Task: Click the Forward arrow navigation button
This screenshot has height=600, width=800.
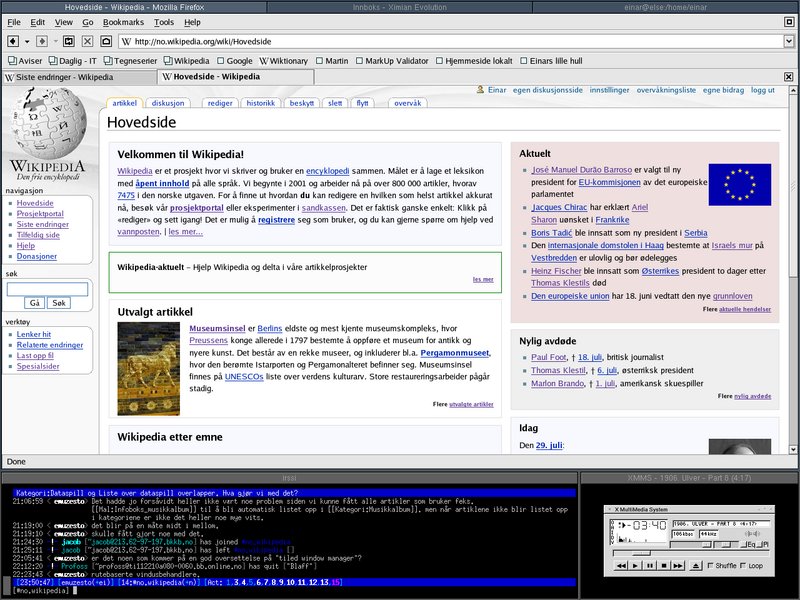Action: (42, 41)
